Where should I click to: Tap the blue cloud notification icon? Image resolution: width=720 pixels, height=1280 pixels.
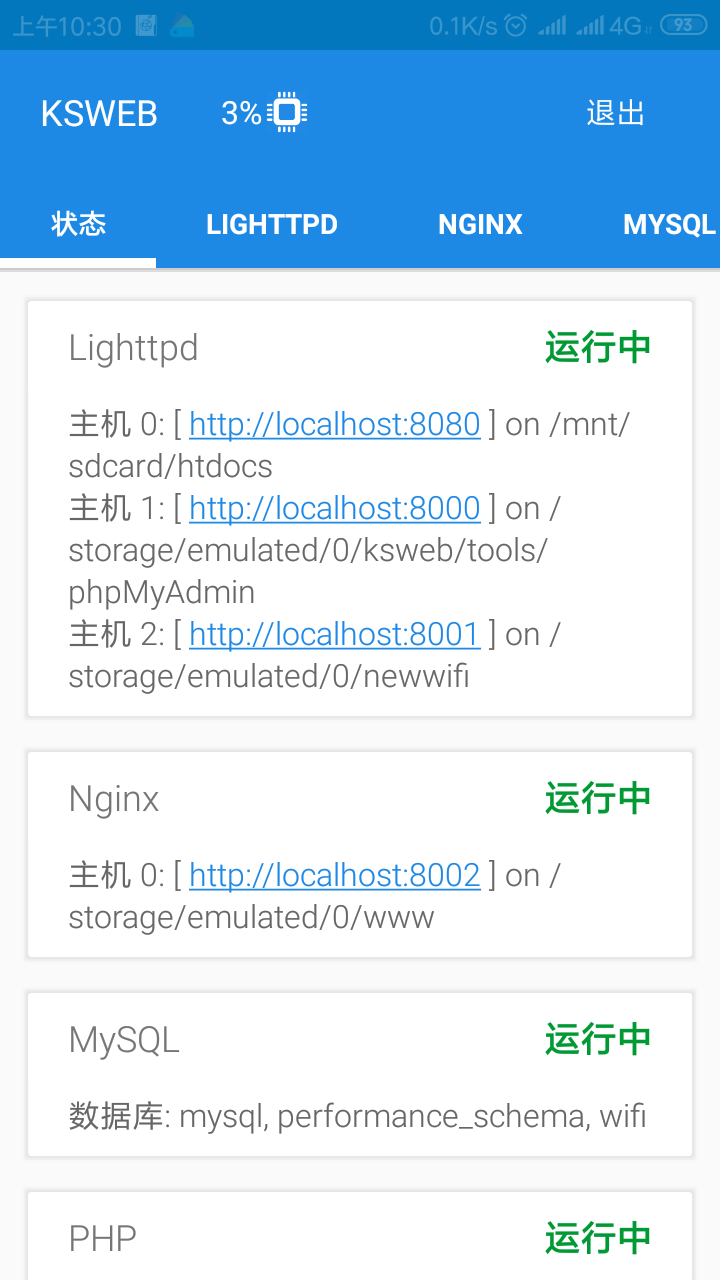(x=182, y=26)
